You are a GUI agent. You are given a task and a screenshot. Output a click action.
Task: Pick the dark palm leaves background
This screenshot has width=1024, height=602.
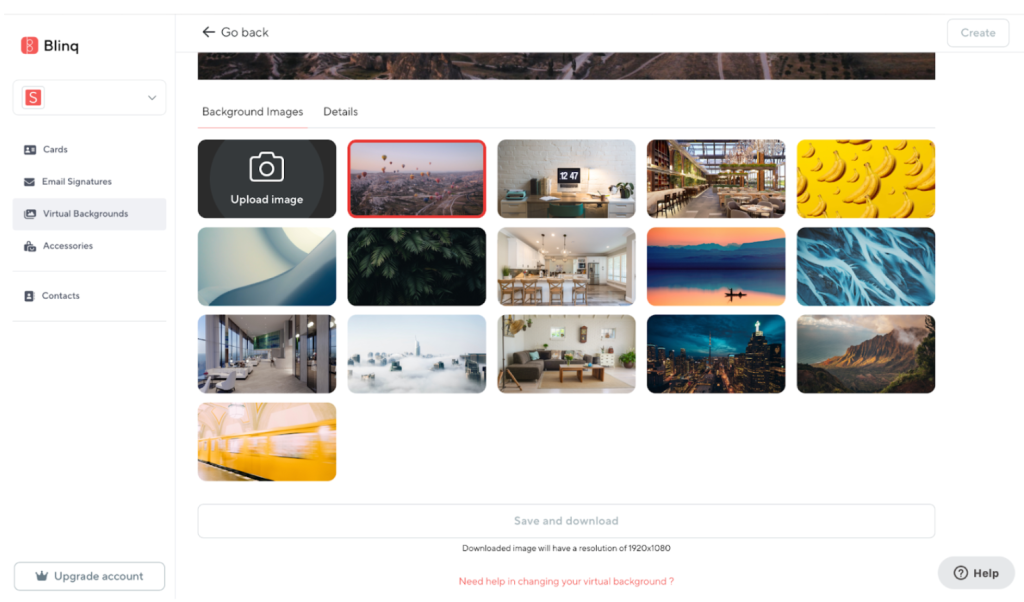(x=416, y=267)
